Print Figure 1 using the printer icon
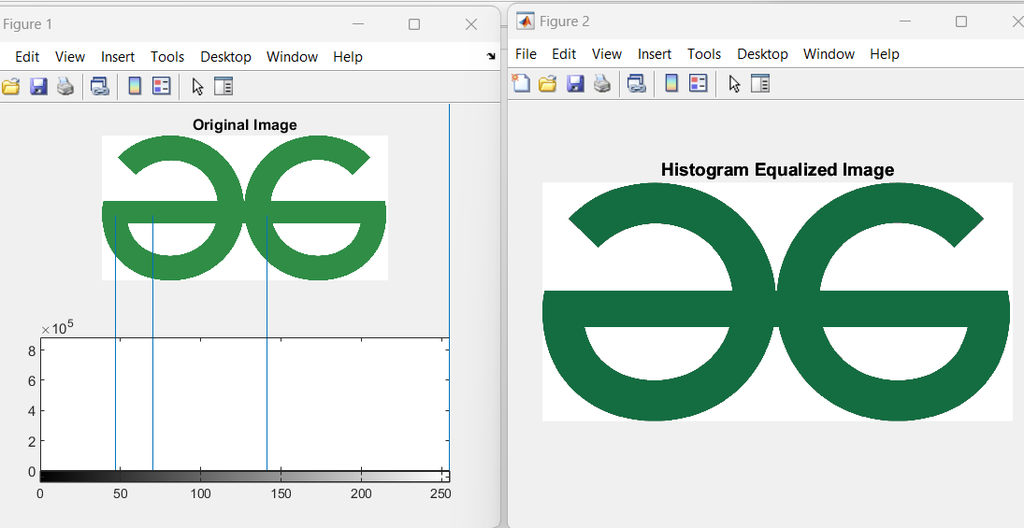This screenshot has height=528, width=1024. pos(65,87)
